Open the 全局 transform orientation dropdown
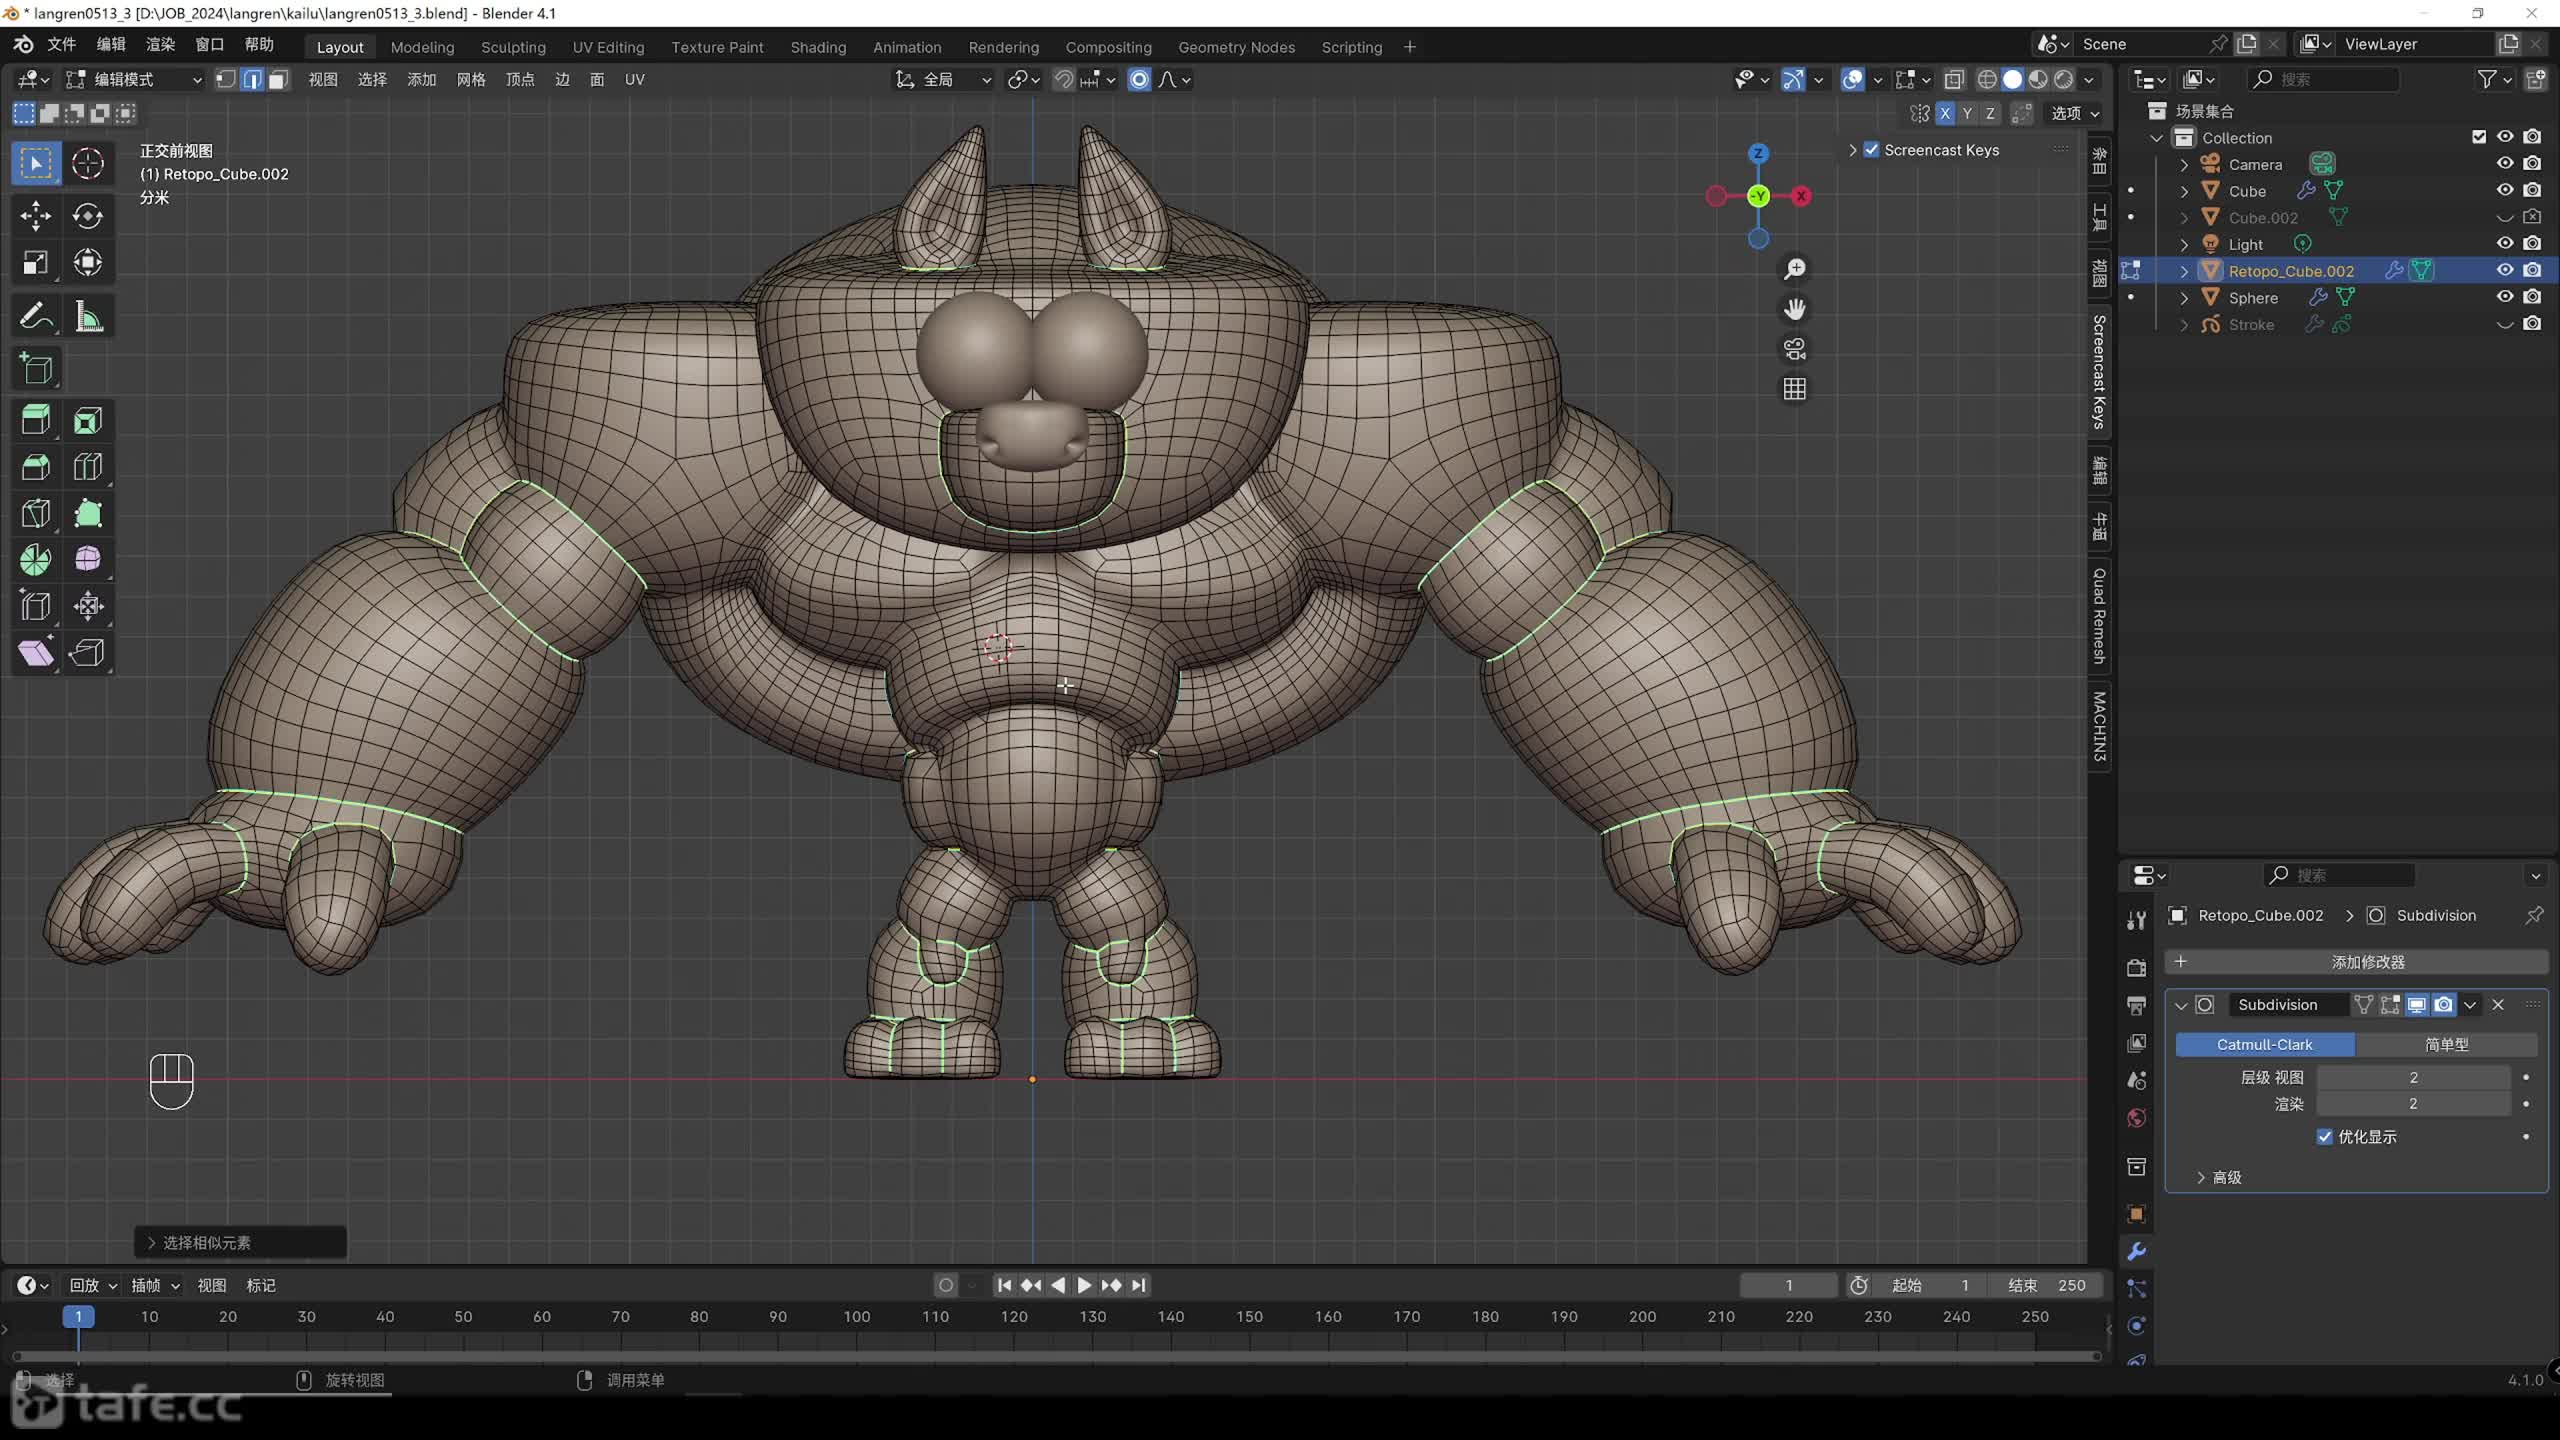The width and height of the screenshot is (2560, 1440). tap(944, 79)
